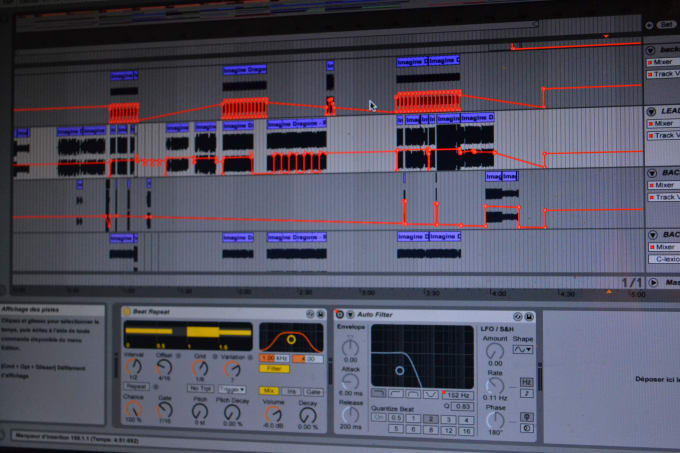680x453 pixels.
Task: Click the 3:00 mark on the time ruler
Action: (x=367, y=293)
